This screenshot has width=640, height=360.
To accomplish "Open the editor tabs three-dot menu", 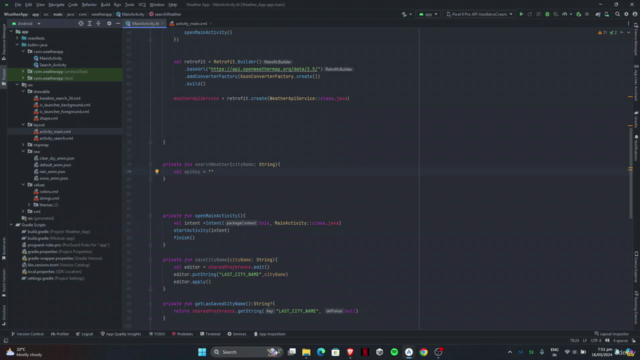I will [629, 24].
